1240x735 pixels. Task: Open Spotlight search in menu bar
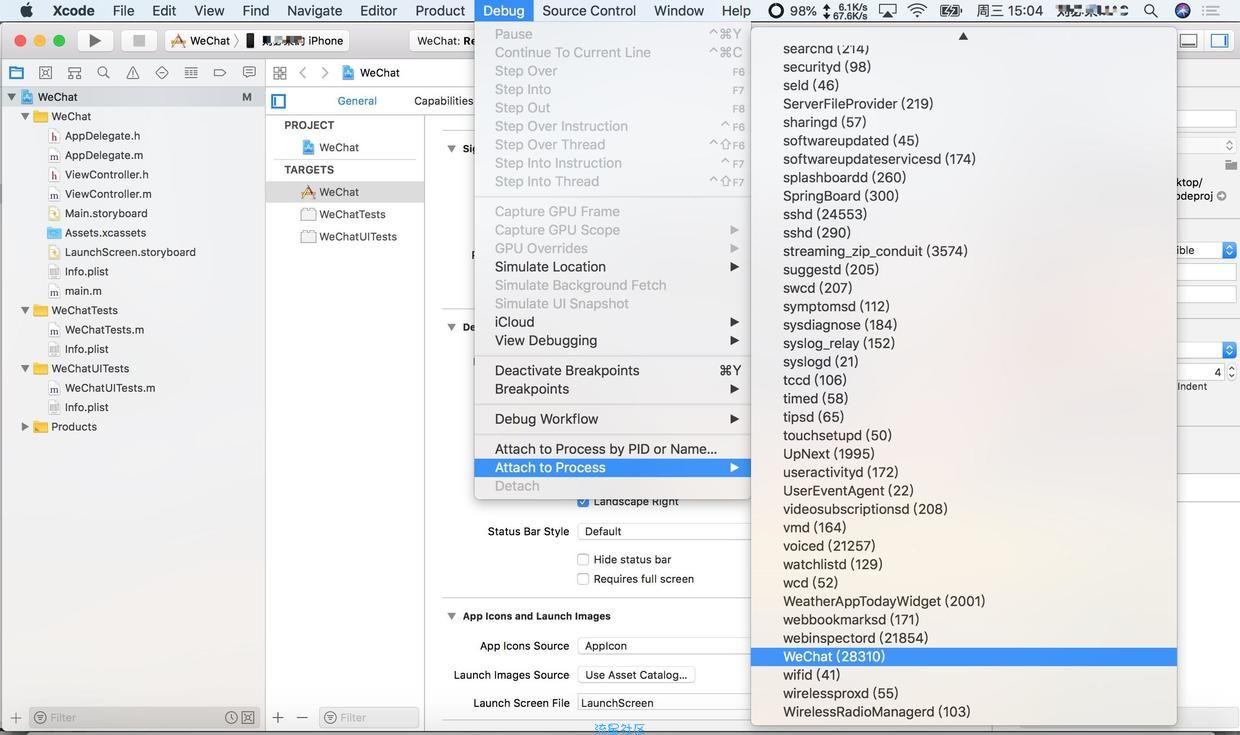pyautogui.click(x=1151, y=11)
